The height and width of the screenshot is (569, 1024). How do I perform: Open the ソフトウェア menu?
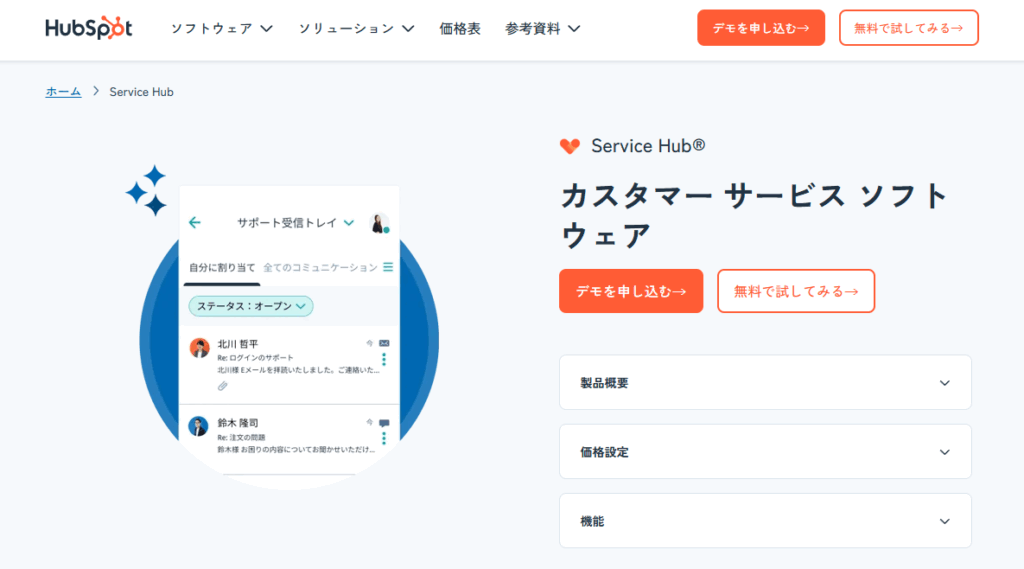pos(221,29)
